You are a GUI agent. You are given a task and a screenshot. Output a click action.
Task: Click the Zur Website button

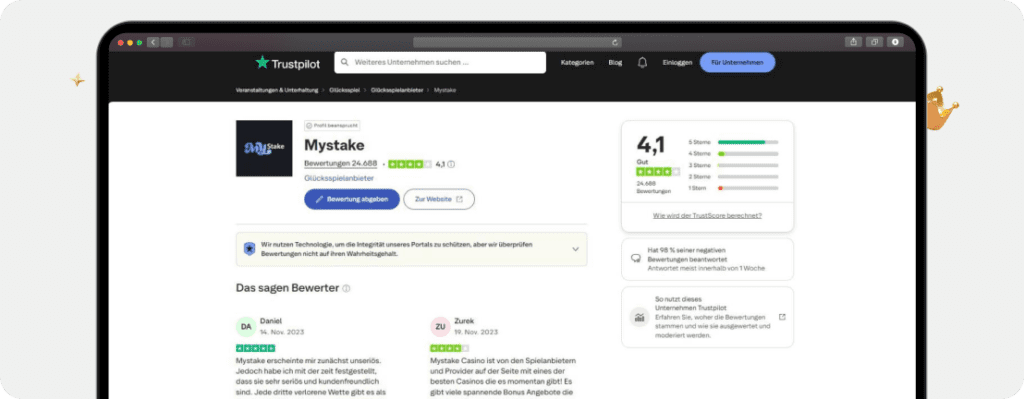point(439,199)
